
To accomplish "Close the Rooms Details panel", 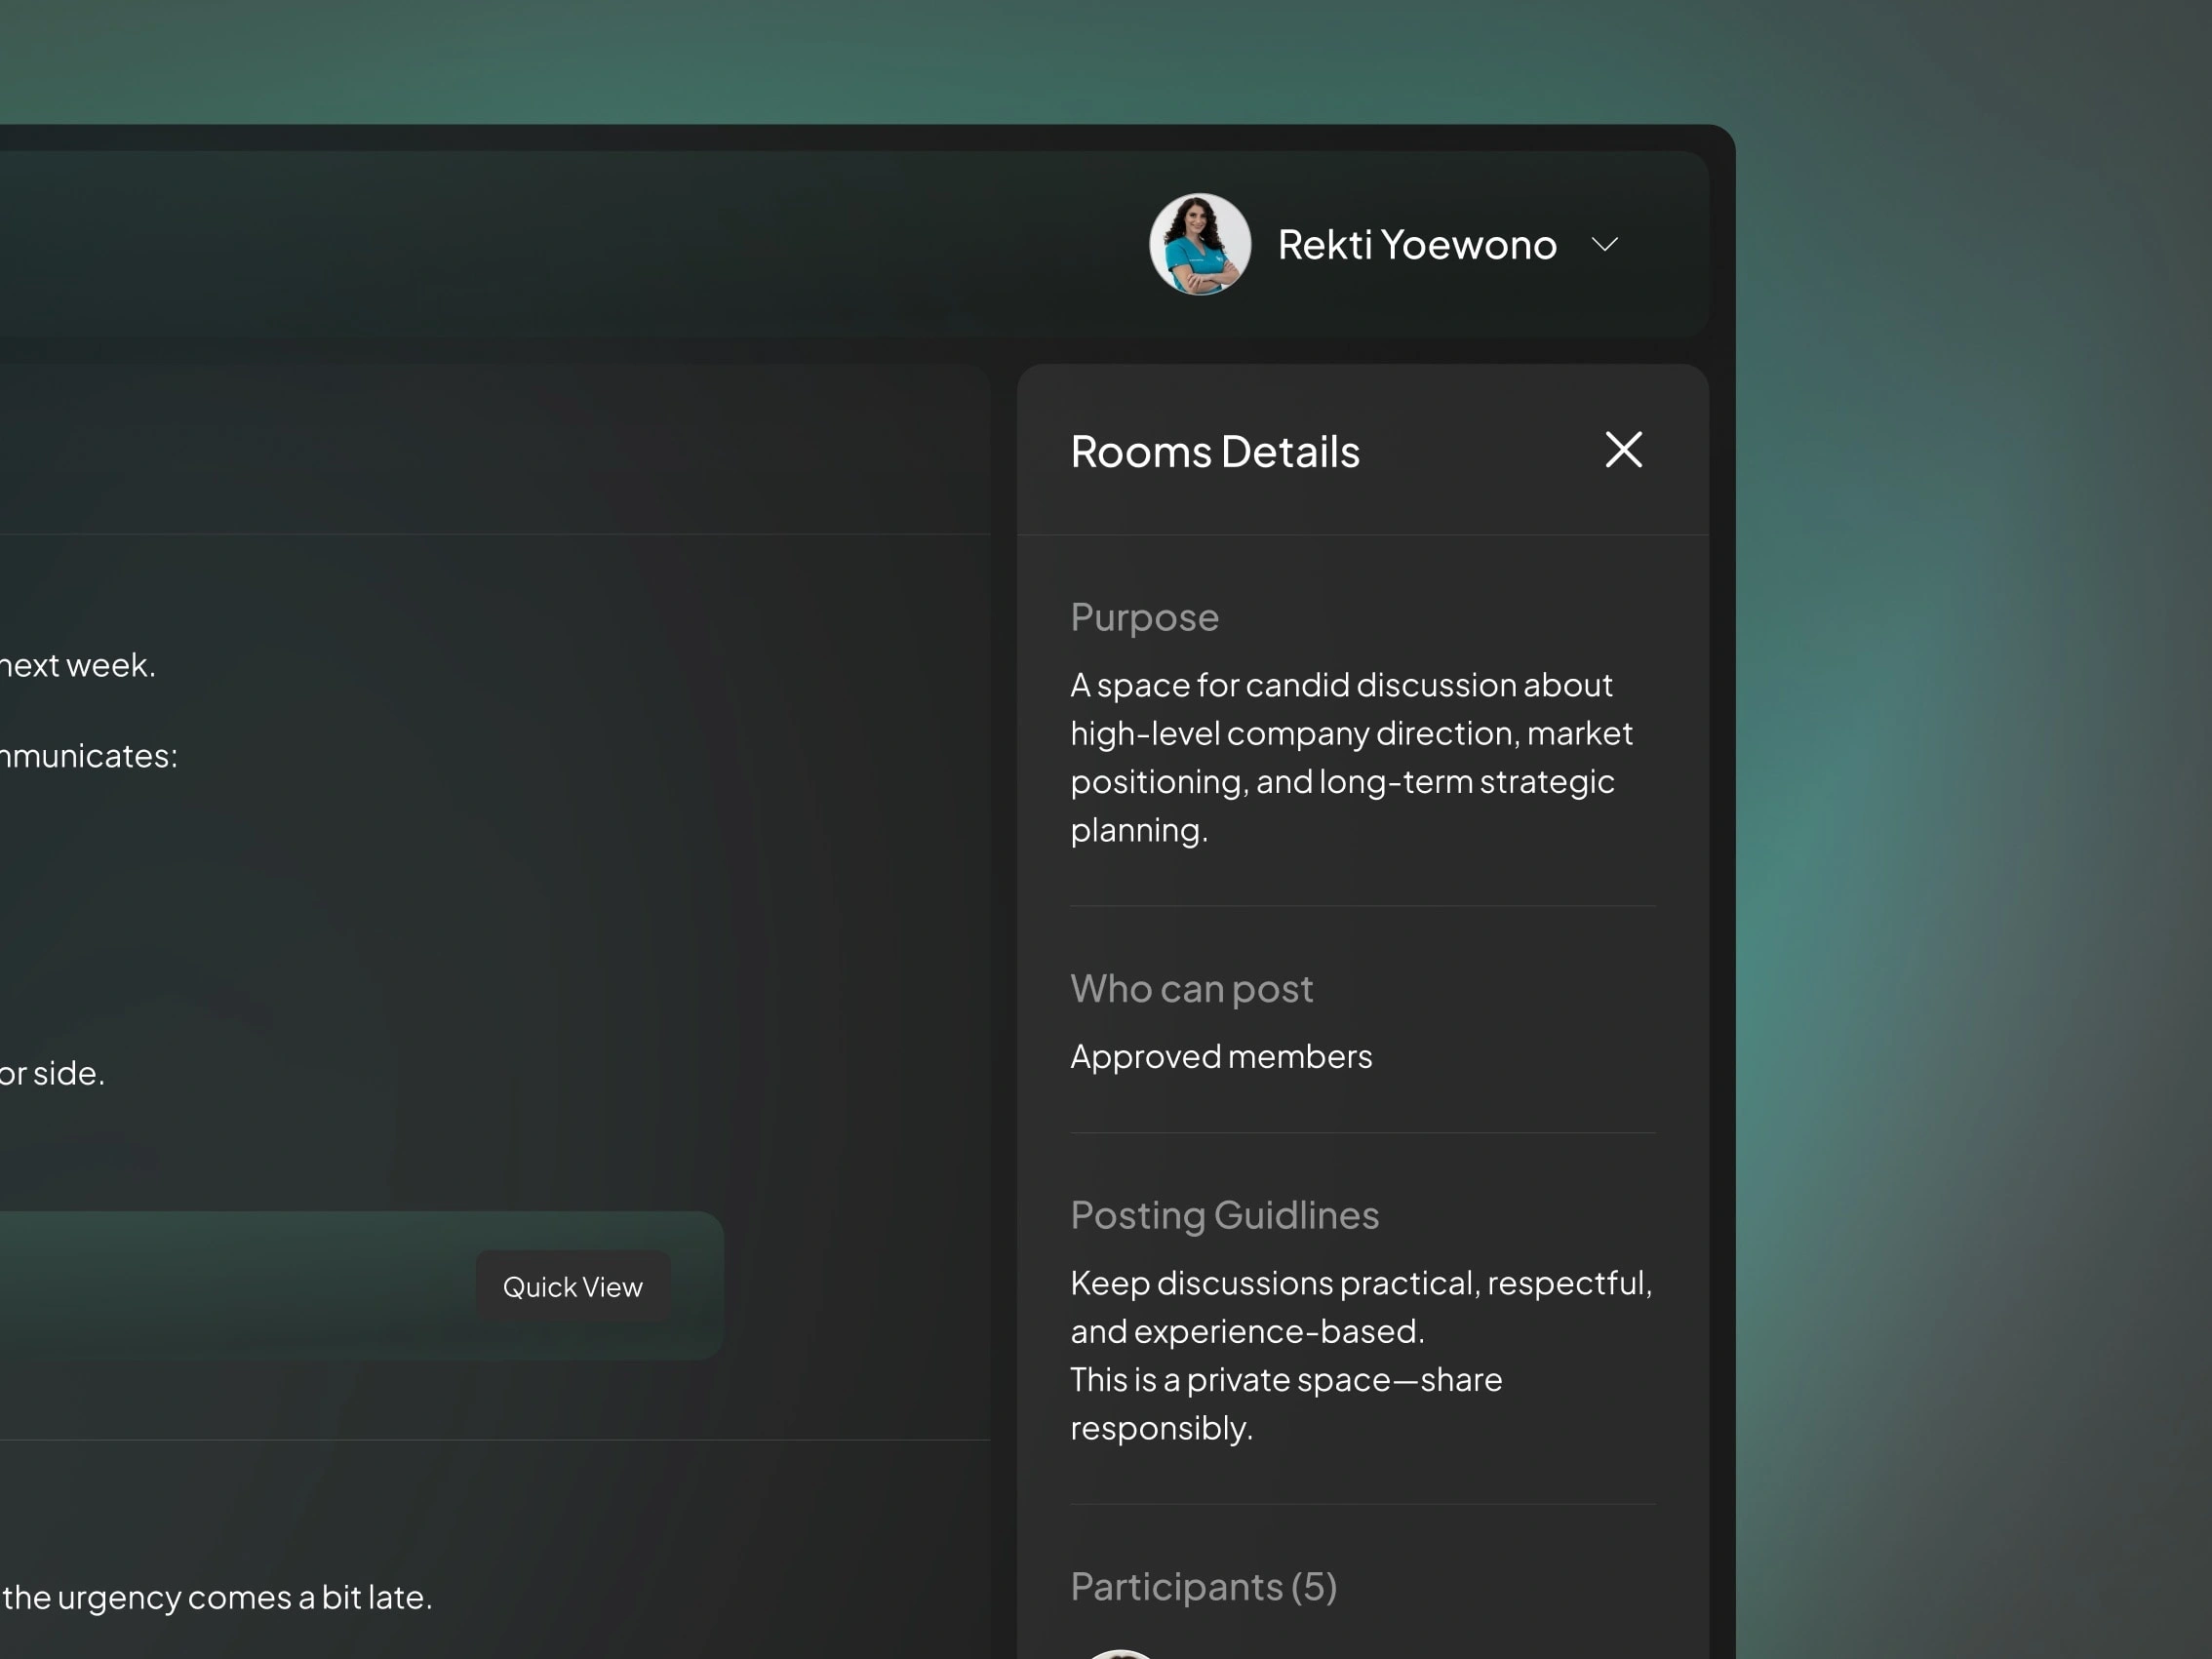I will pyautogui.click(x=1623, y=450).
